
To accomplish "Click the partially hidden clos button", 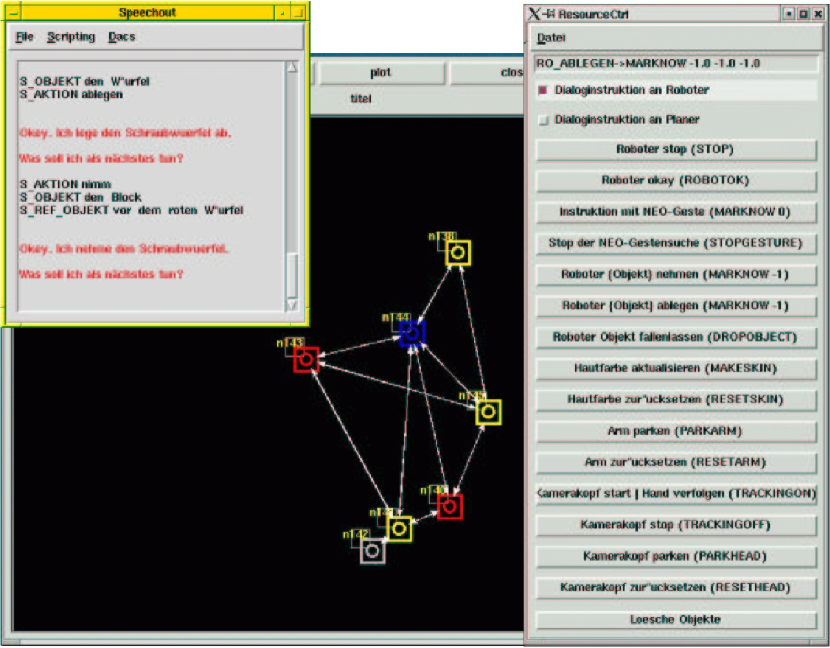I will click(x=487, y=73).
